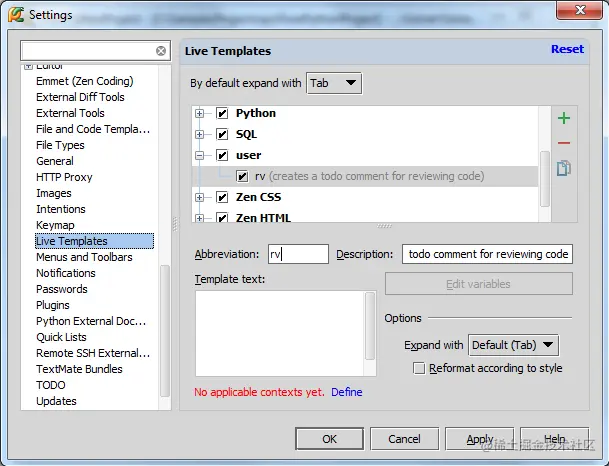Click the Edit variables button
This screenshot has height=466, width=609.
(x=478, y=284)
